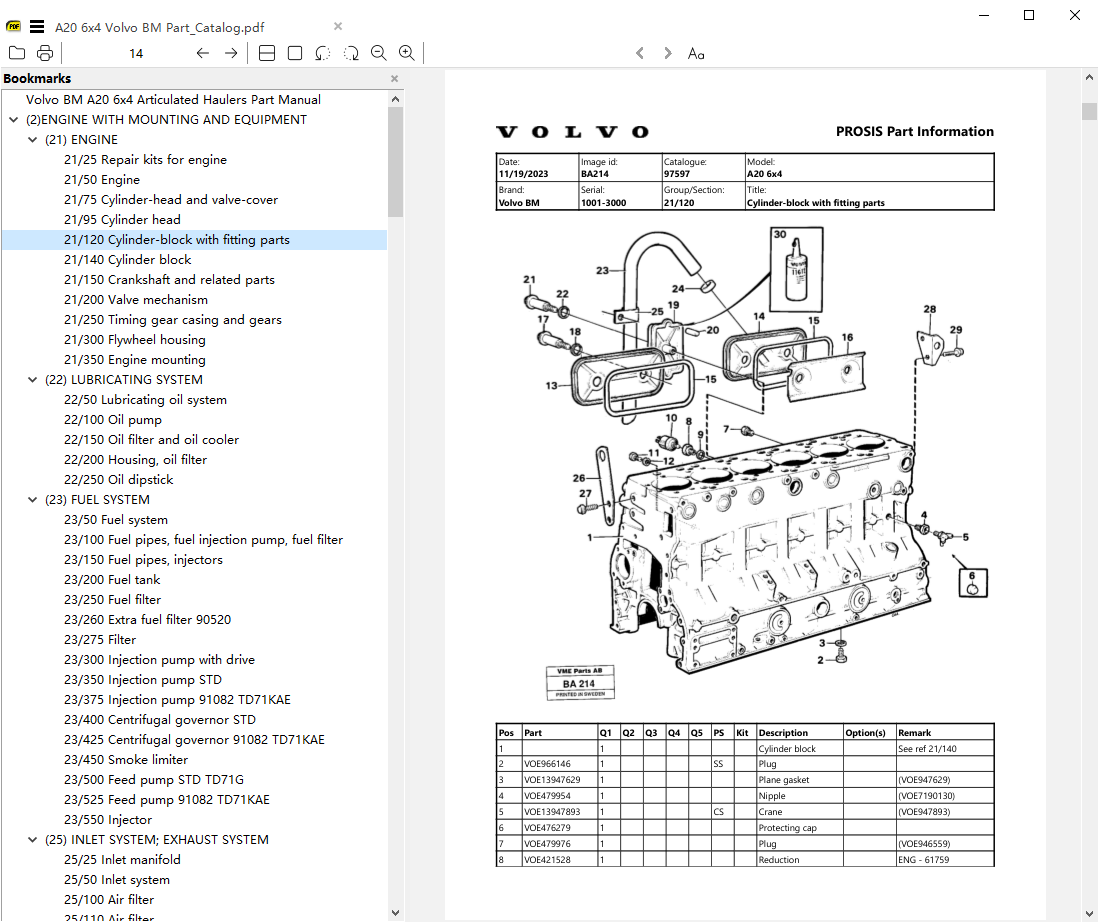Click the document vertical scrollbar thumb

(x=1089, y=111)
